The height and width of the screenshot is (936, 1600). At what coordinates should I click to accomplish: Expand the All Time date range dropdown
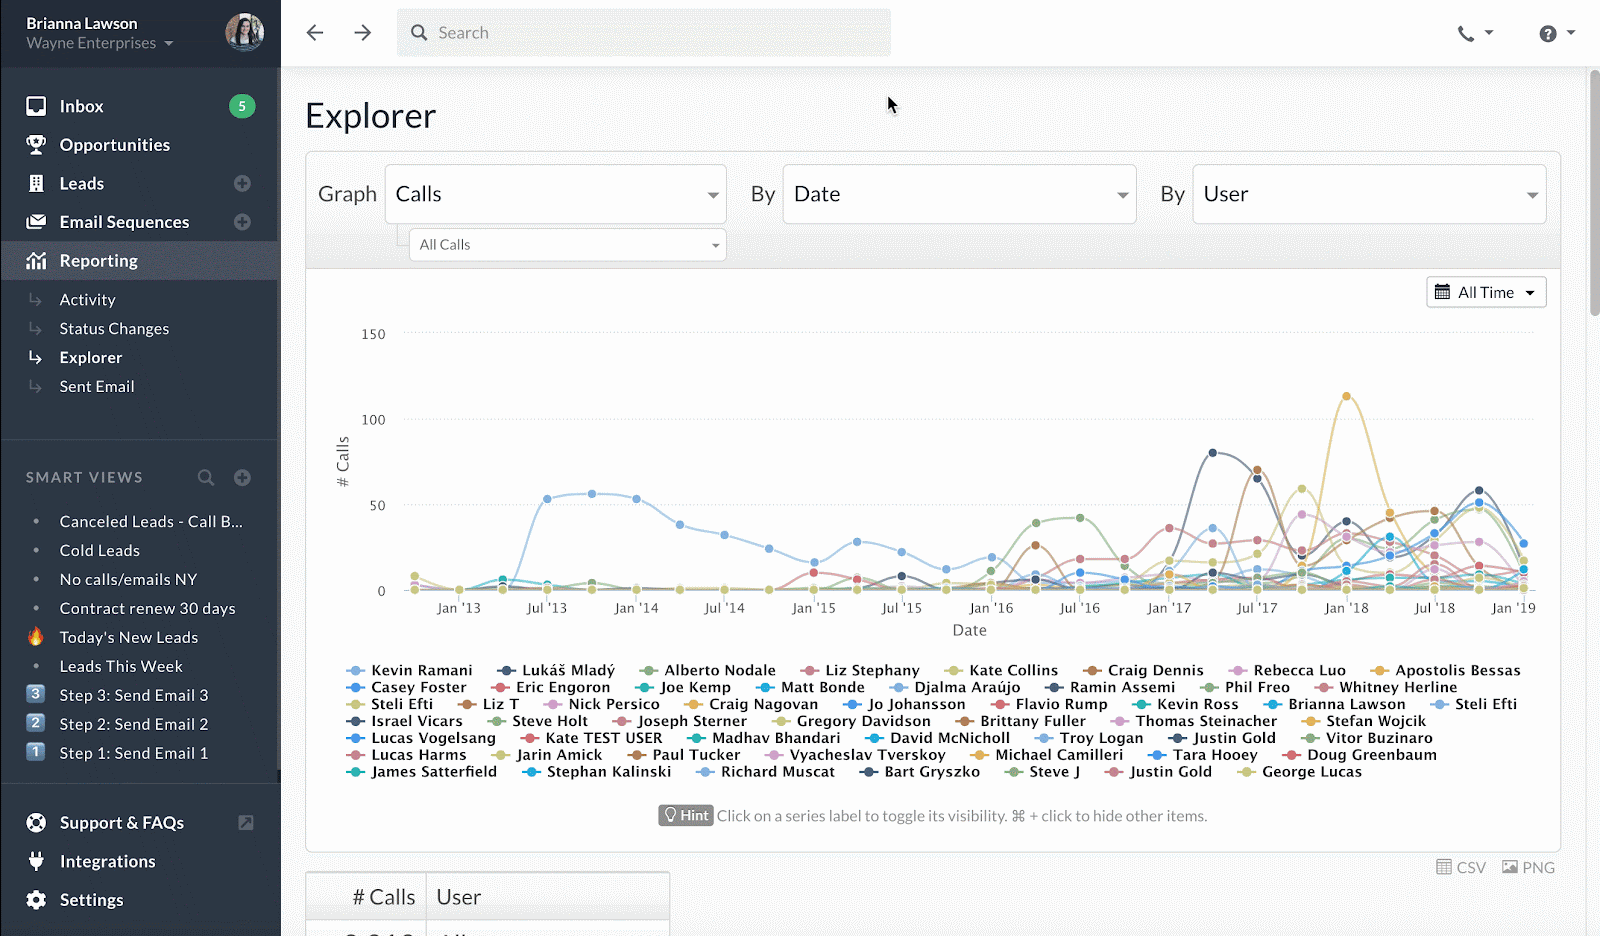pos(1486,292)
